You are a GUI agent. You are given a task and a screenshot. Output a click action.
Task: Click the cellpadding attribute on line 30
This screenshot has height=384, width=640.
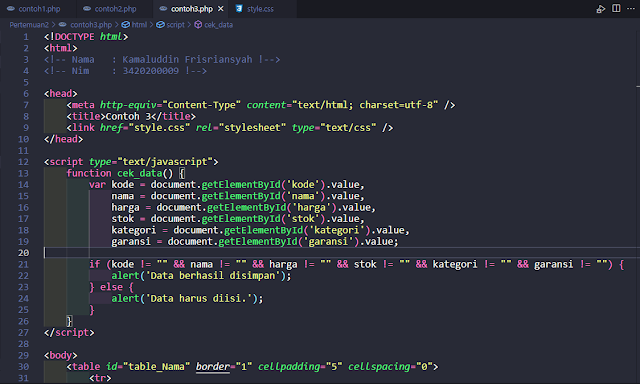(x=289, y=367)
